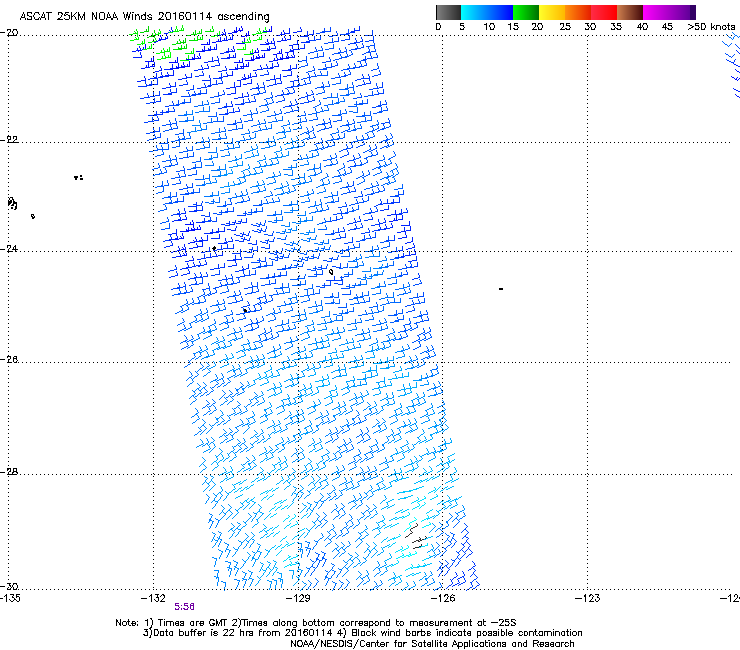Screen dimensions: 740x650
Task: Click the latitude label '-20'
Action: (x=9, y=33)
